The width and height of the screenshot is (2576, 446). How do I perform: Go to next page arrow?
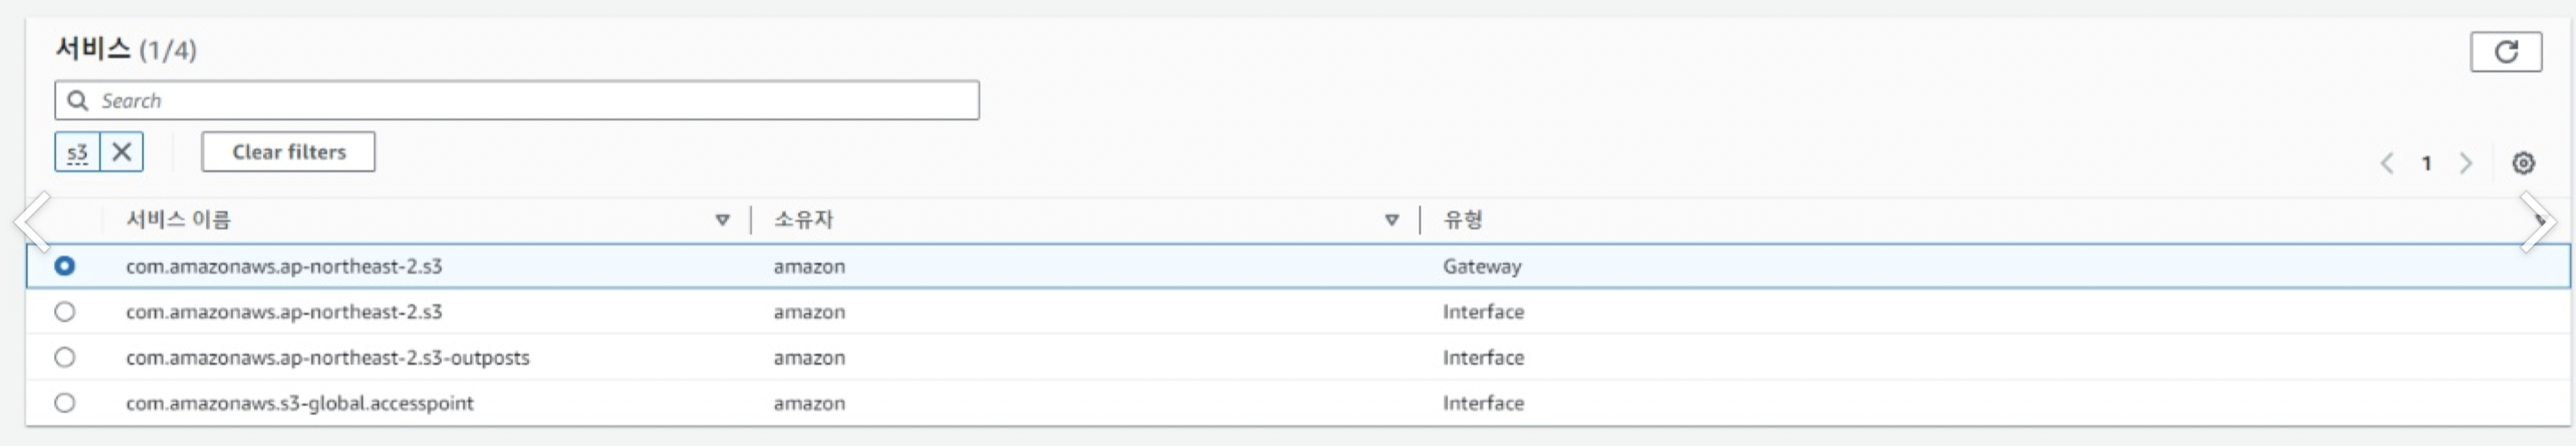tap(2465, 163)
